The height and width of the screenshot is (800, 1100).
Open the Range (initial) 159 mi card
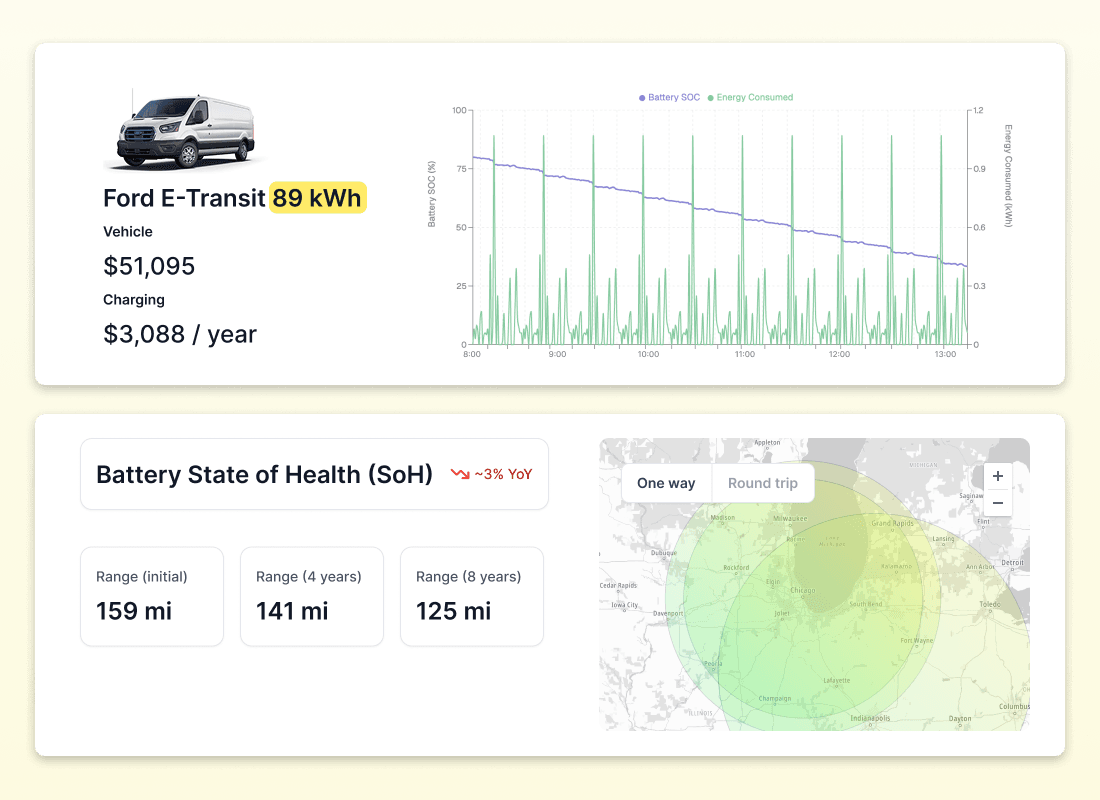[x=152, y=596]
